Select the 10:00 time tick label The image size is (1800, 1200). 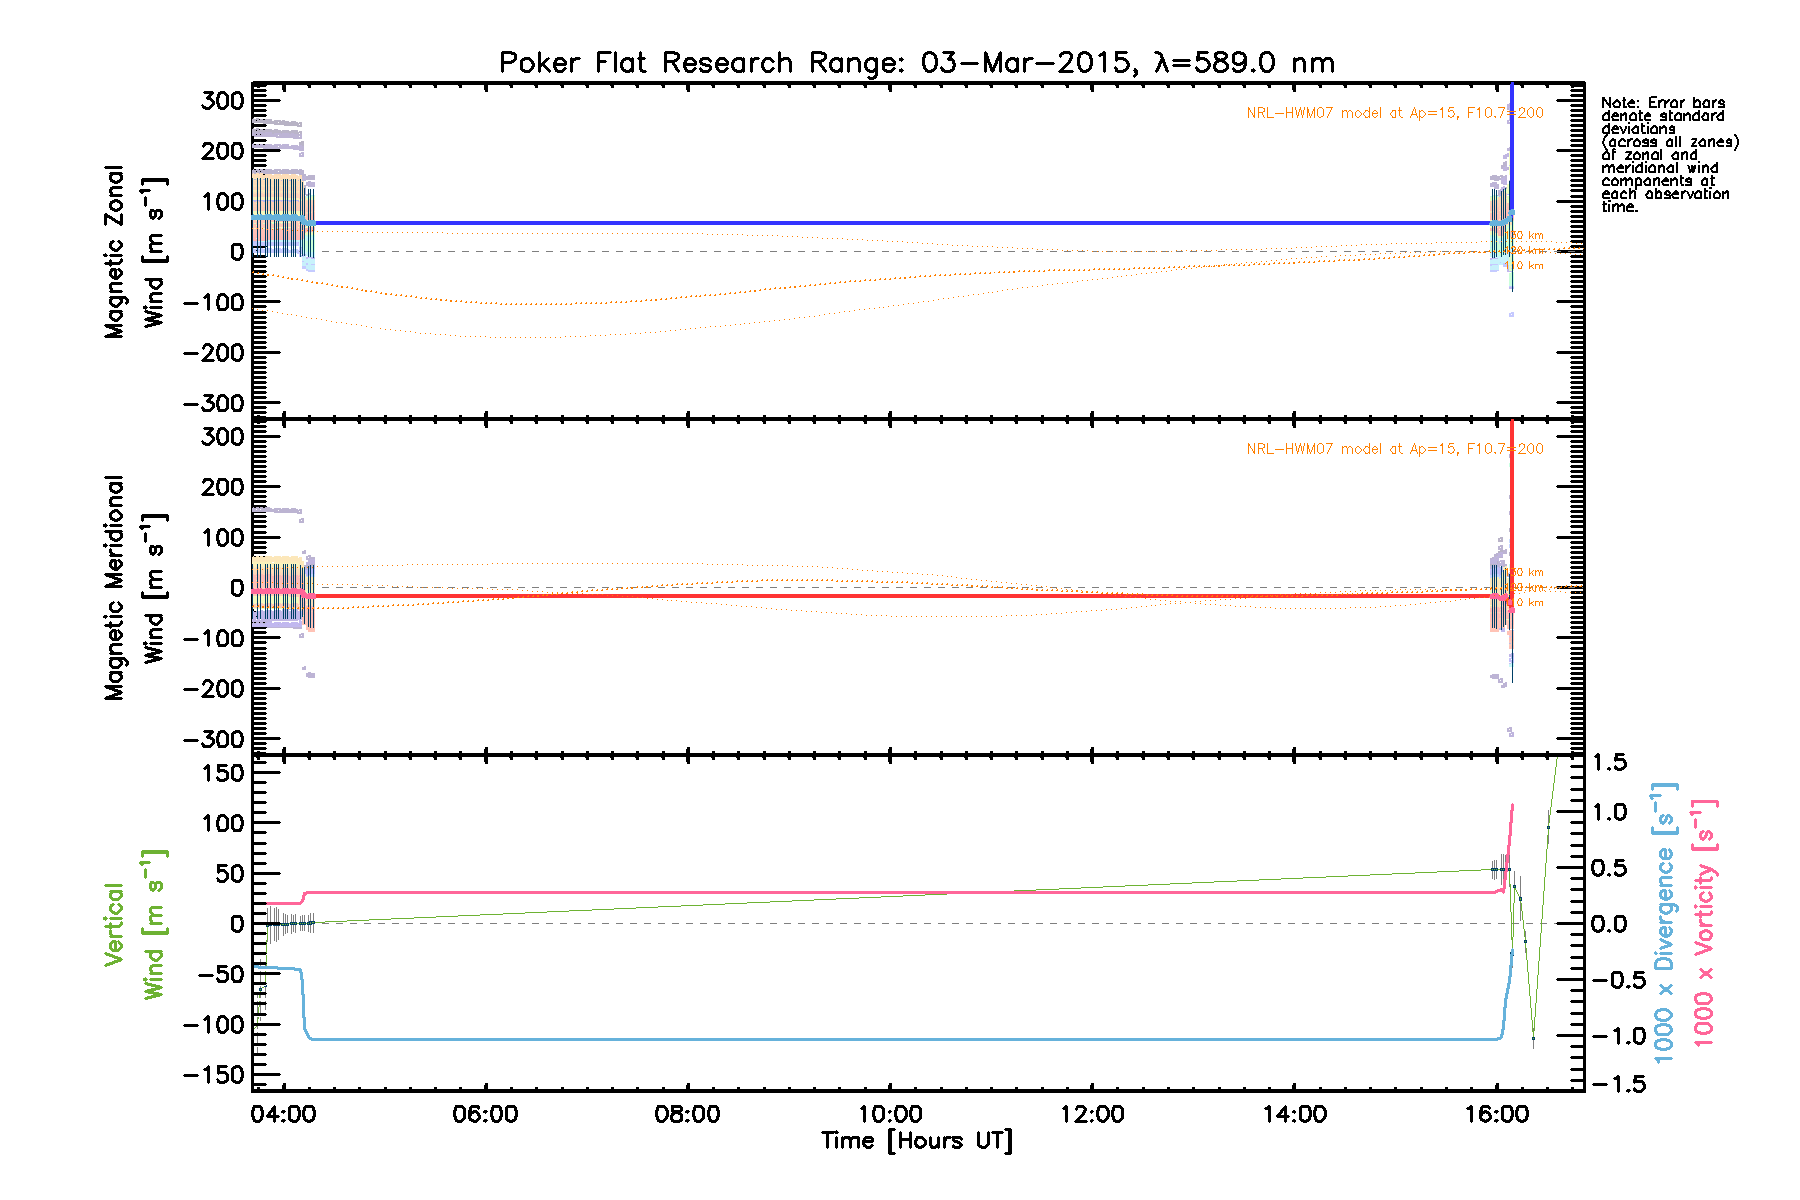(890, 1114)
